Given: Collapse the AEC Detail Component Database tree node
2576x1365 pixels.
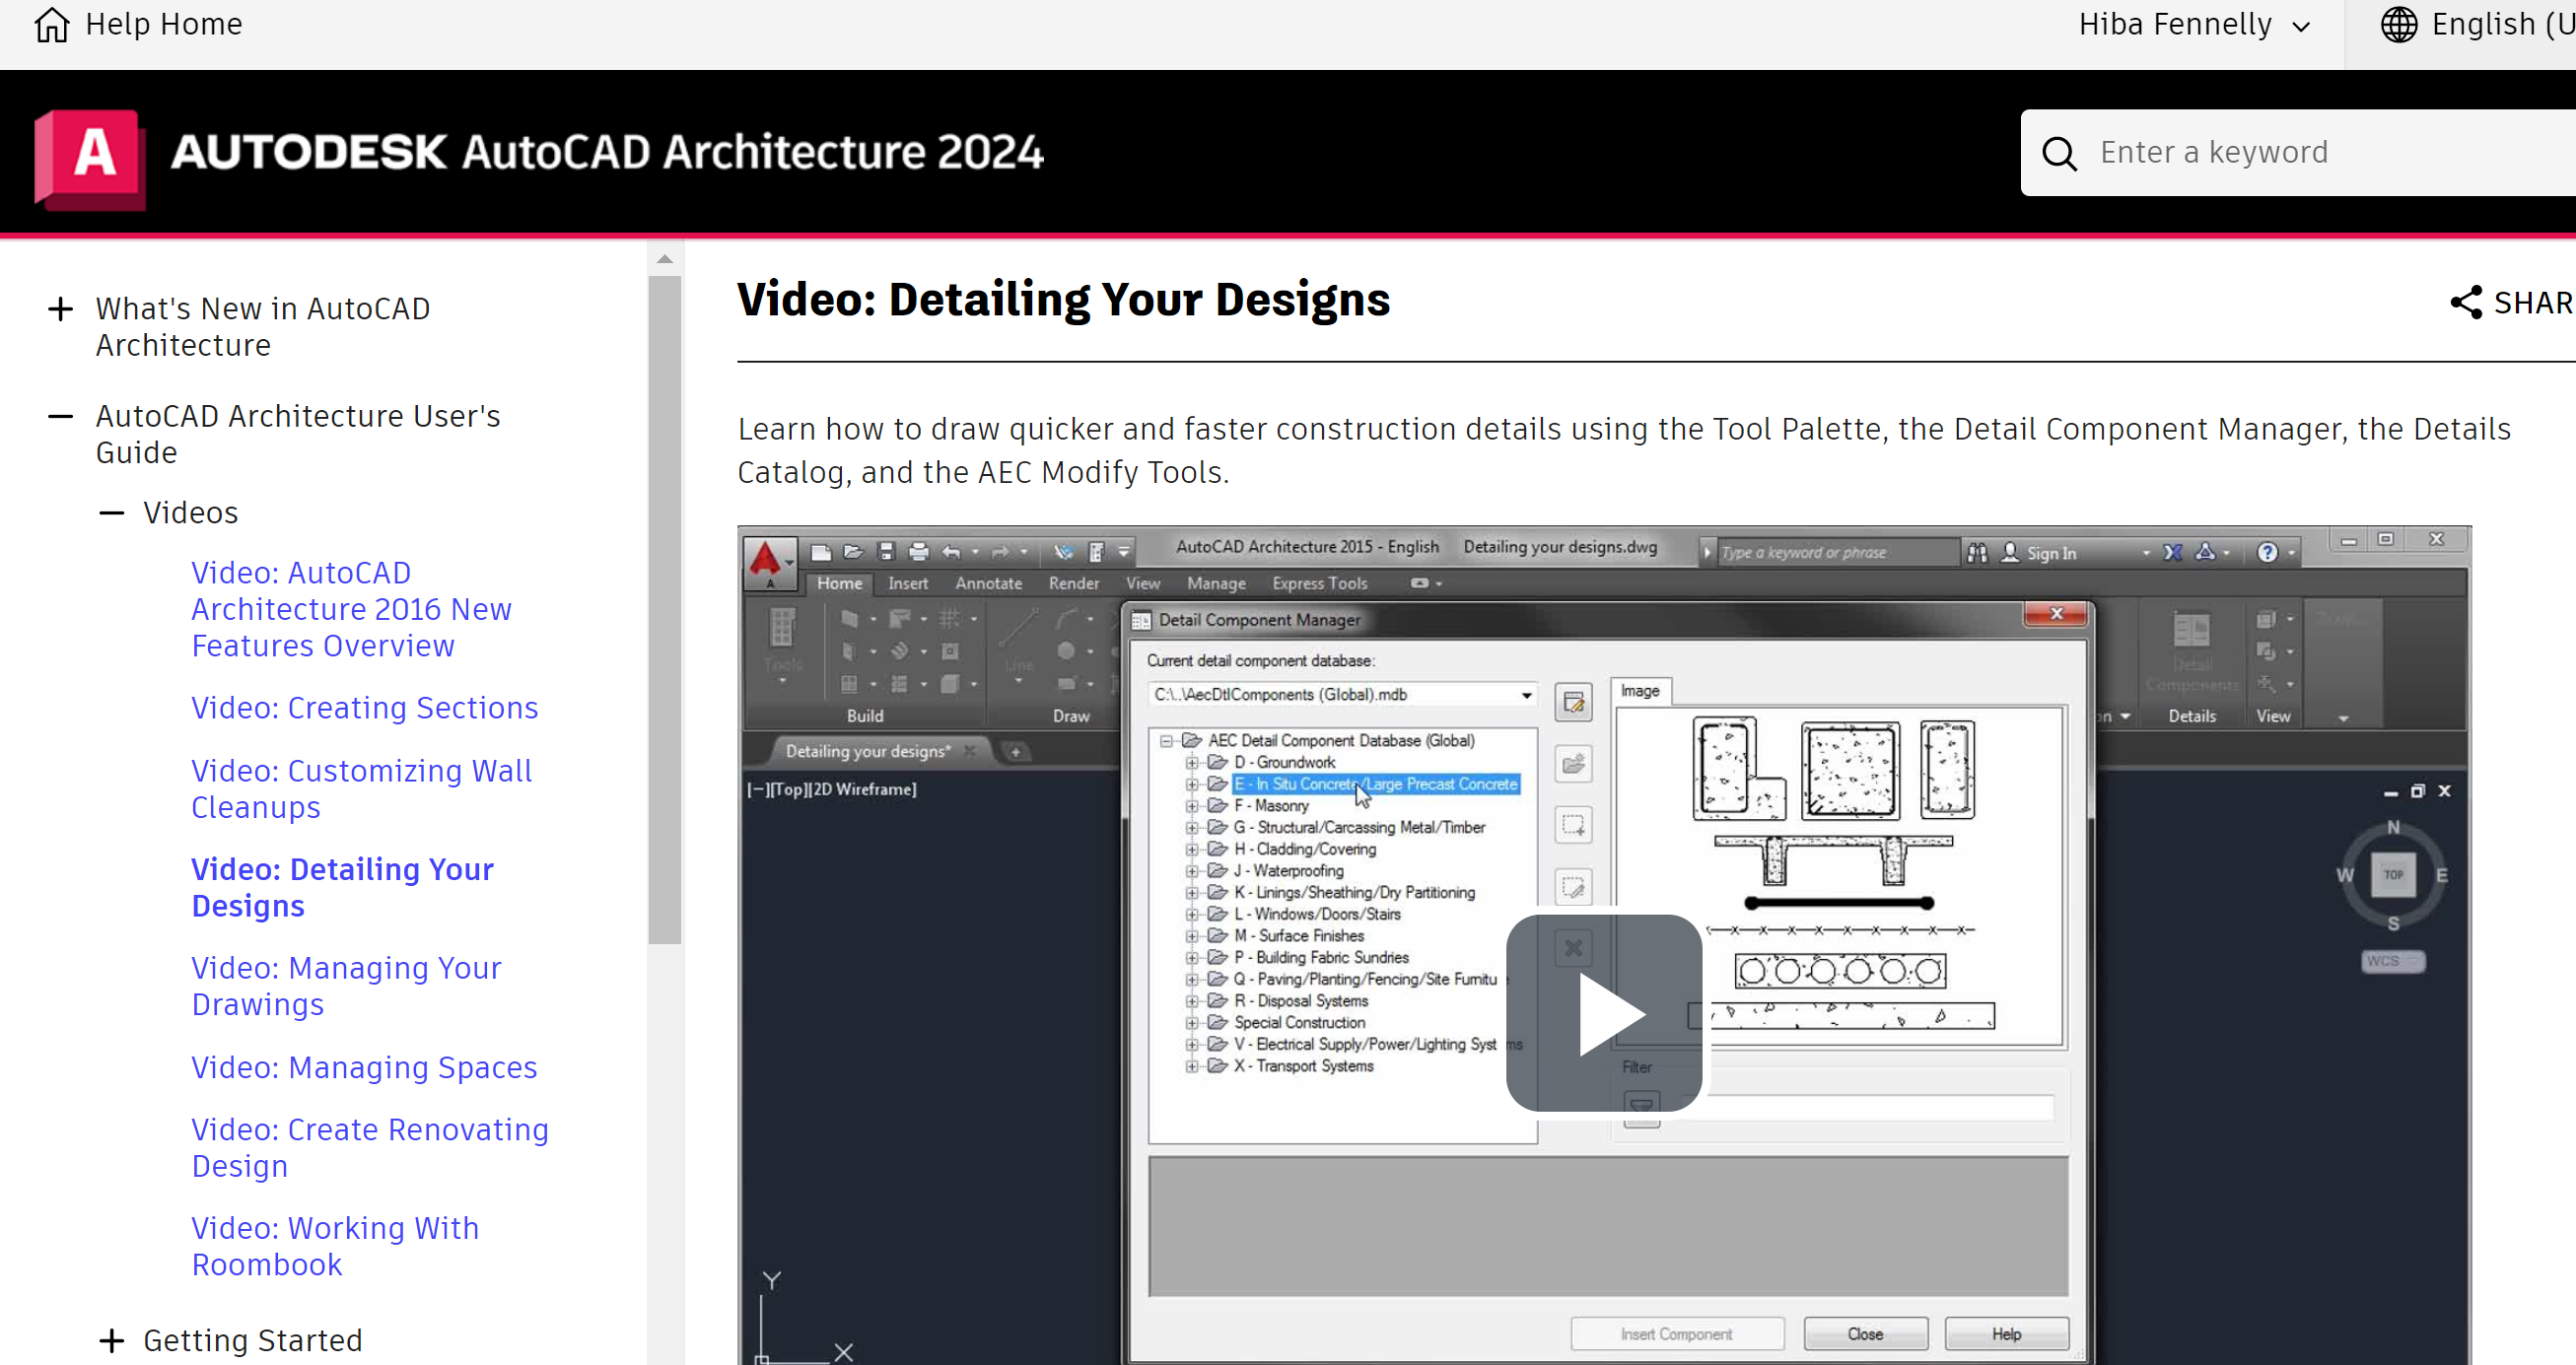Looking at the screenshot, I should click(1166, 740).
